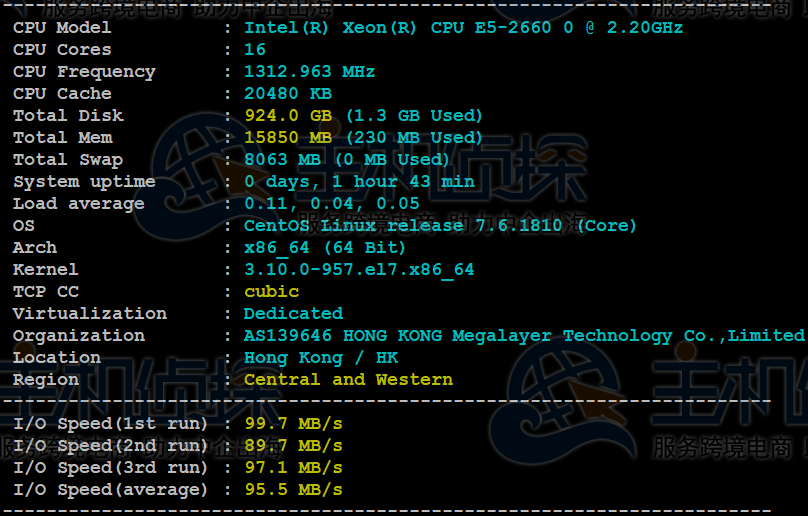Select the Load average values 0.11, 0.04, 0.05
The width and height of the screenshot is (808, 516).
pos(332,204)
